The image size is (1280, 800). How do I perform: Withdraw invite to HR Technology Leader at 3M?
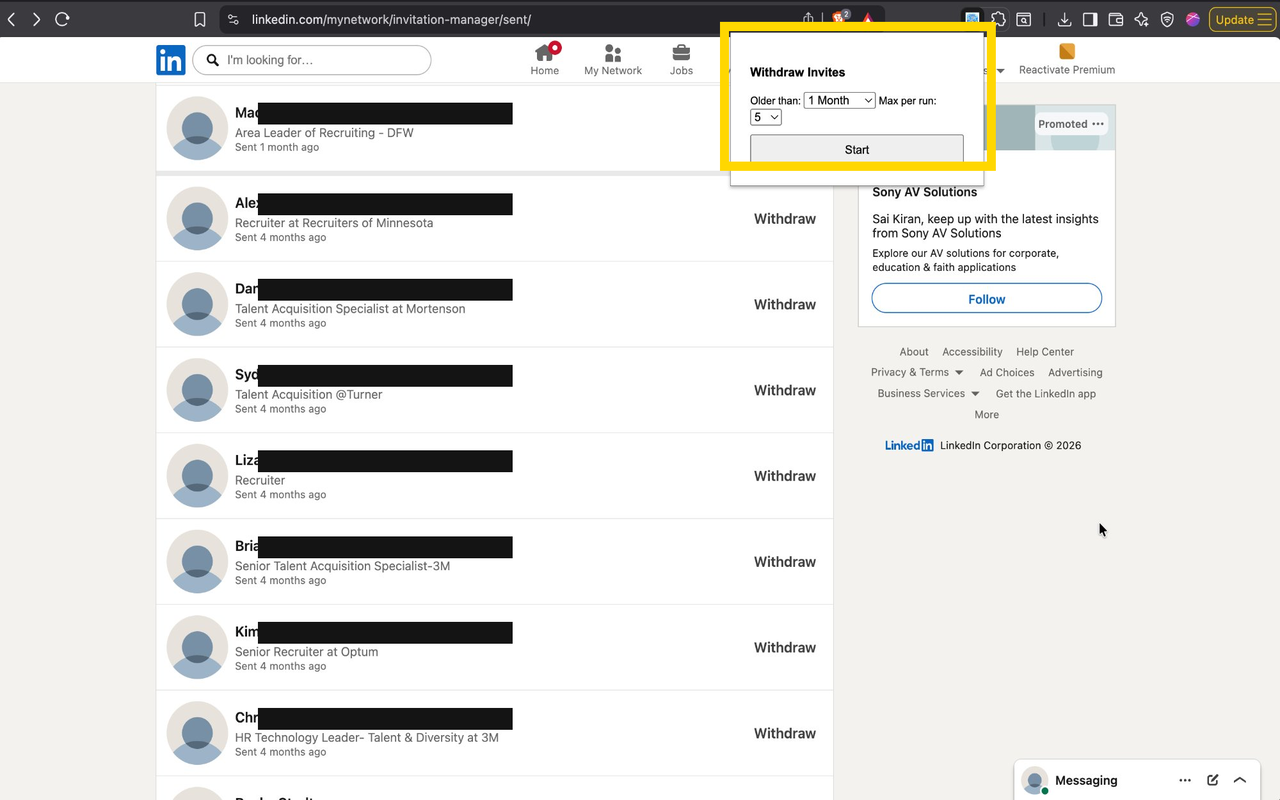[x=785, y=733]
